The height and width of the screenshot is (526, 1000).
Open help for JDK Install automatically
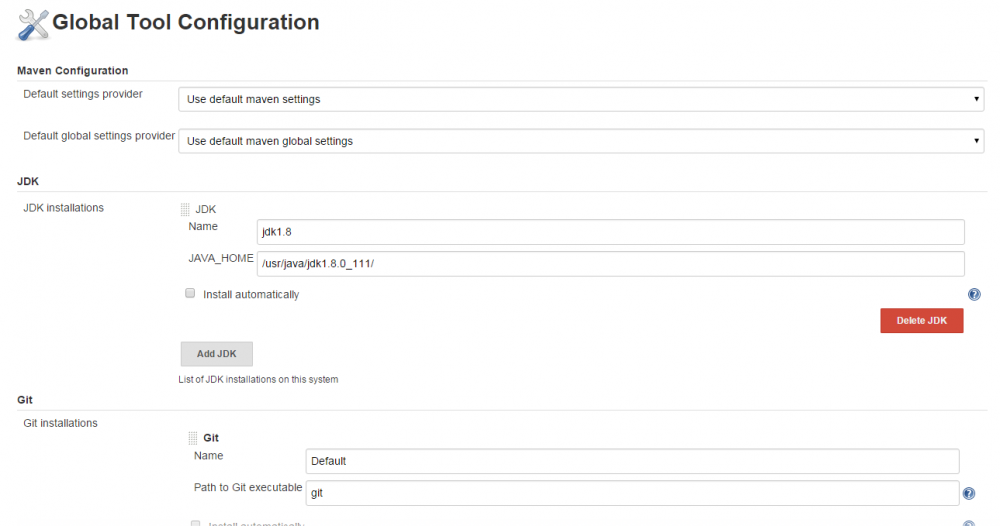point(973,295)
